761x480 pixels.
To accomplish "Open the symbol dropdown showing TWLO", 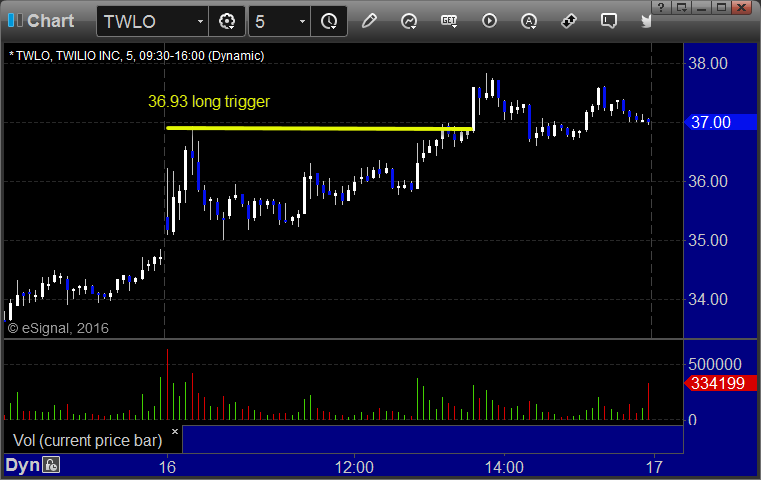I will click(152, 21).
